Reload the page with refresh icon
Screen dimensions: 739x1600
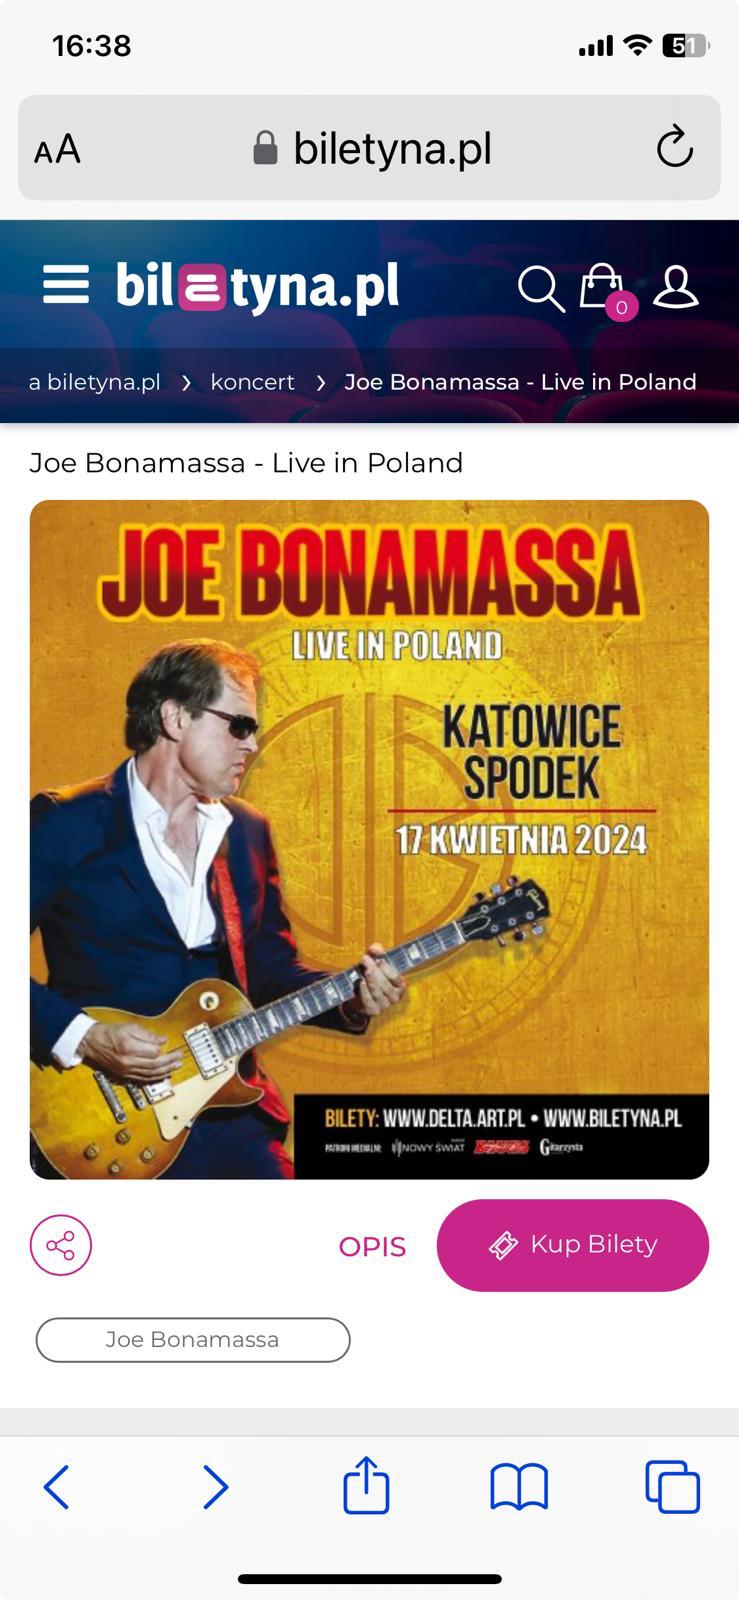tap(675, 148)
